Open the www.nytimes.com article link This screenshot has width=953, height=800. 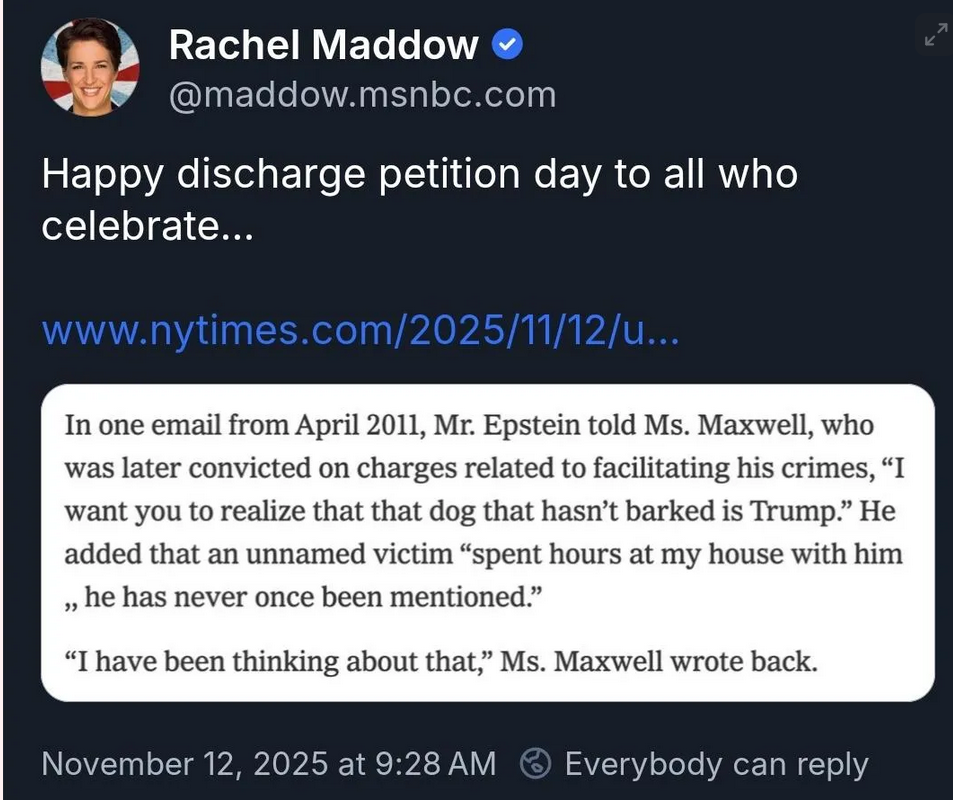360,330
